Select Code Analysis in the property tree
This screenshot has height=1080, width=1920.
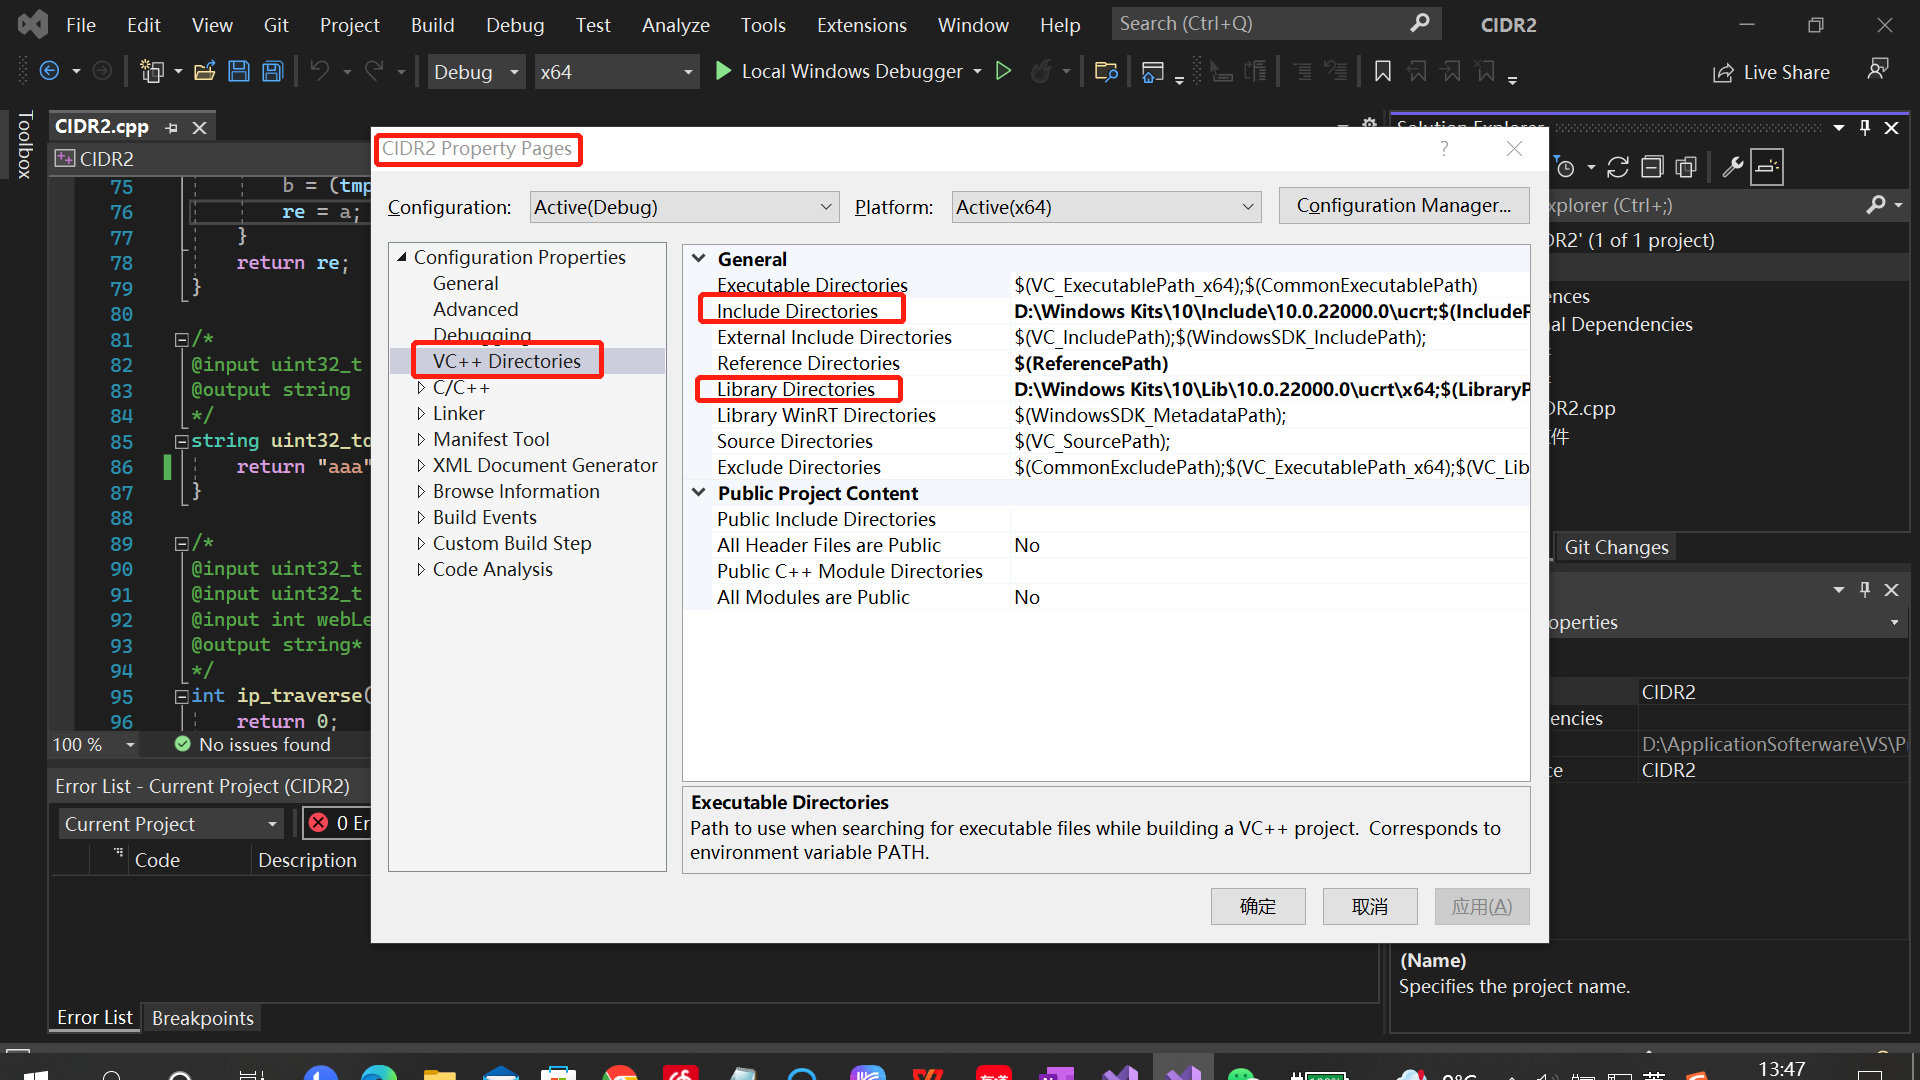492,569
